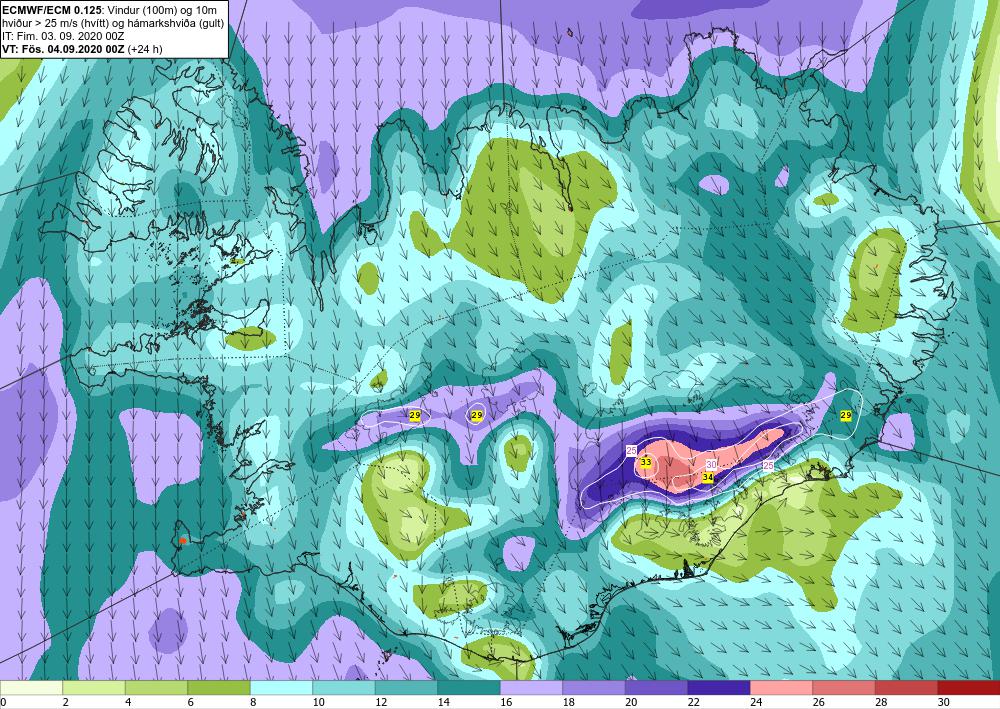
Task: Click the green 4–6 m/s legend swatch
Action: point(156,688)
